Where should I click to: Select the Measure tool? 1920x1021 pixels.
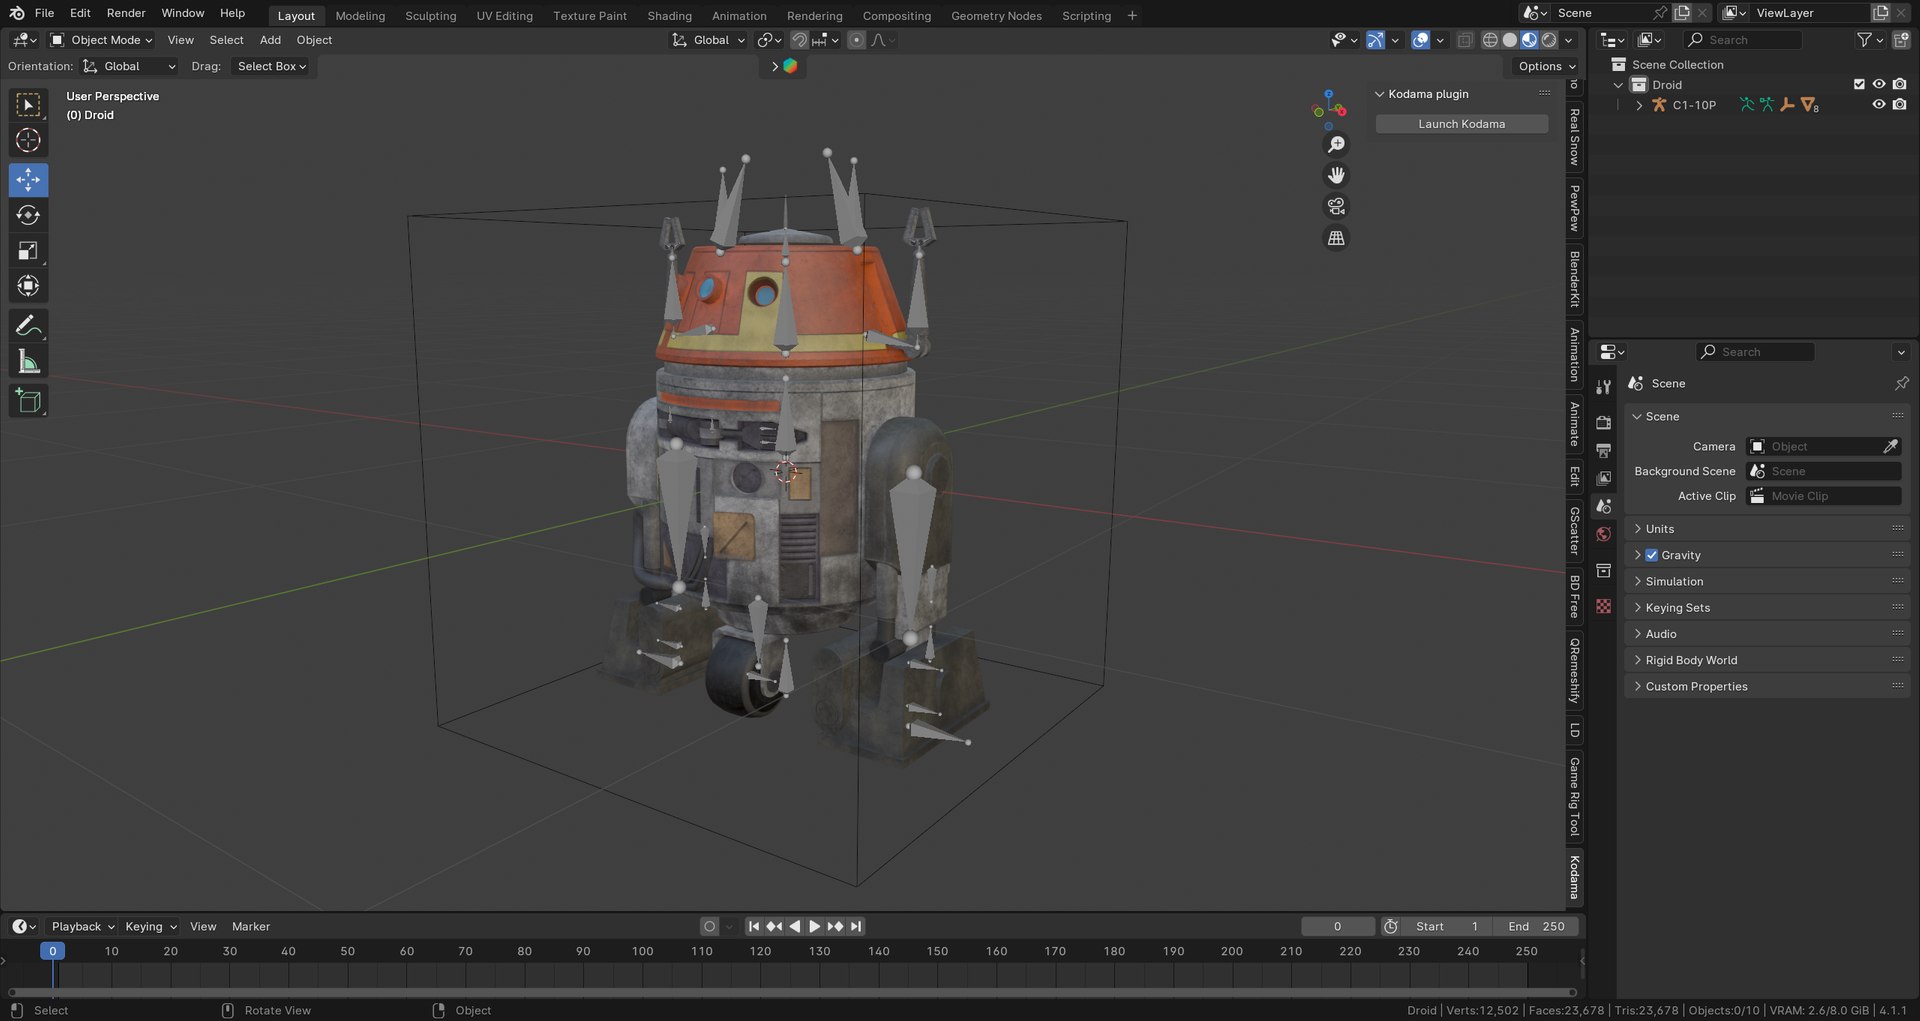(x=28, y=362)
